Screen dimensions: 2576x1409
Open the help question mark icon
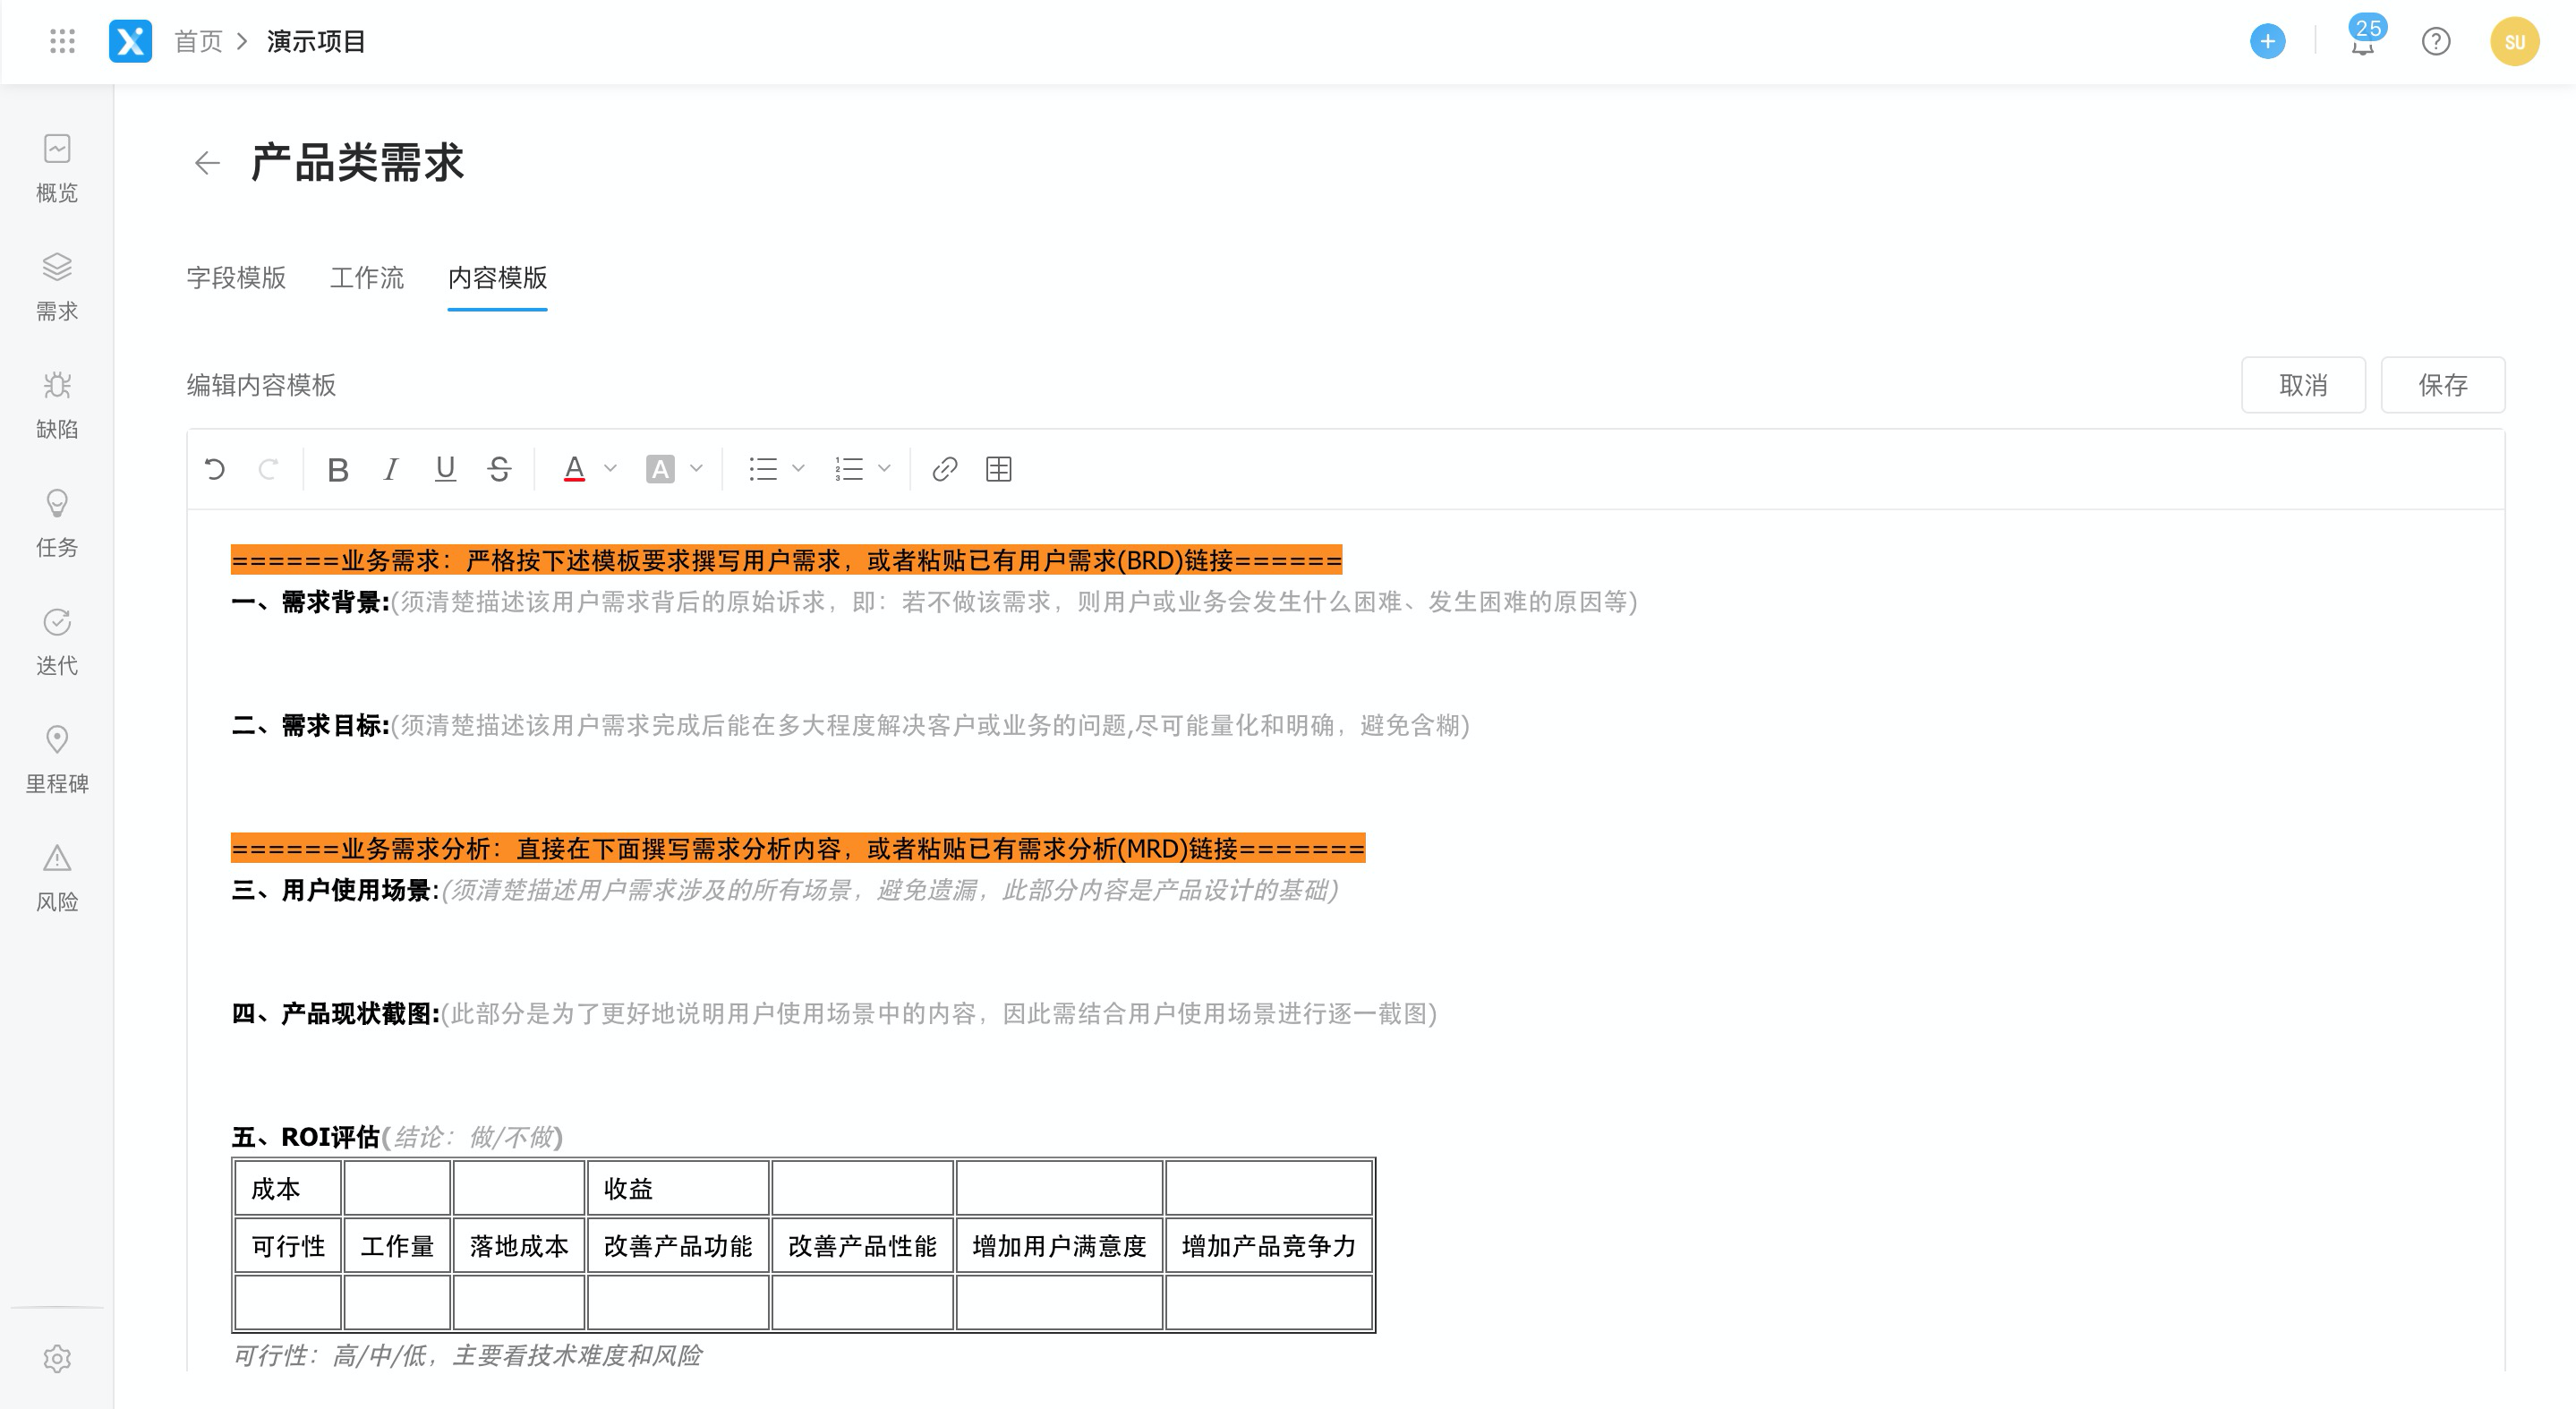coord(2436,41)
